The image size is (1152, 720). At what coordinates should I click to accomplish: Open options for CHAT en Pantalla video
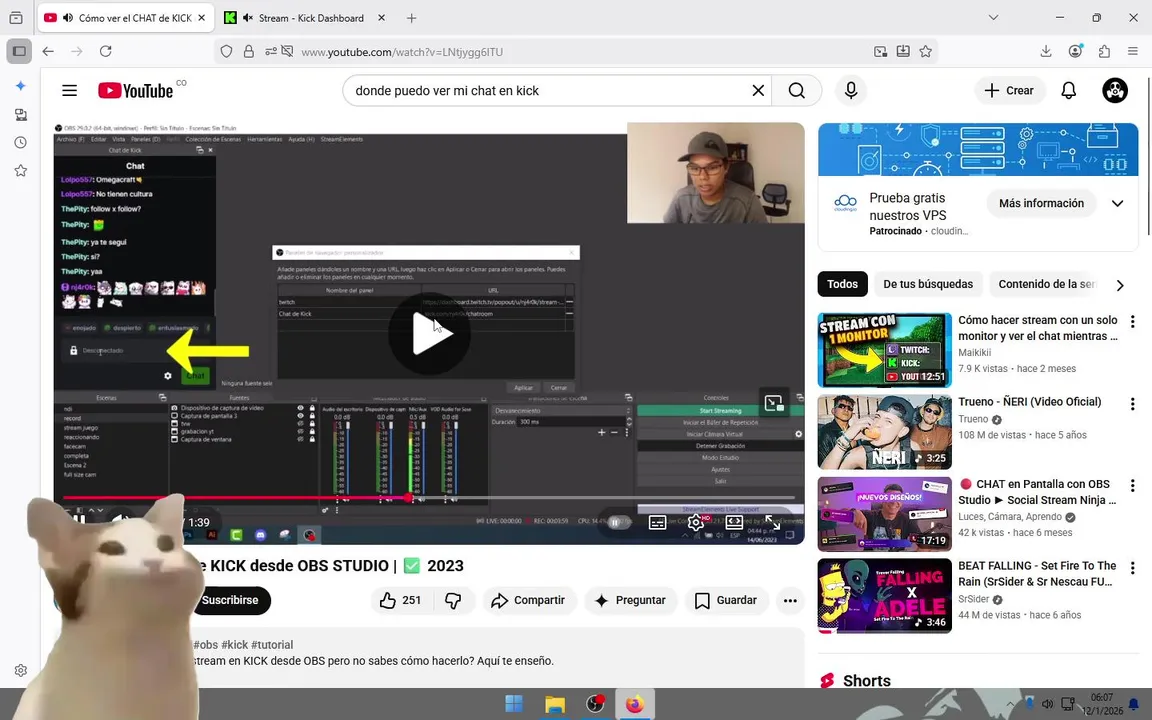[1132, 486]
